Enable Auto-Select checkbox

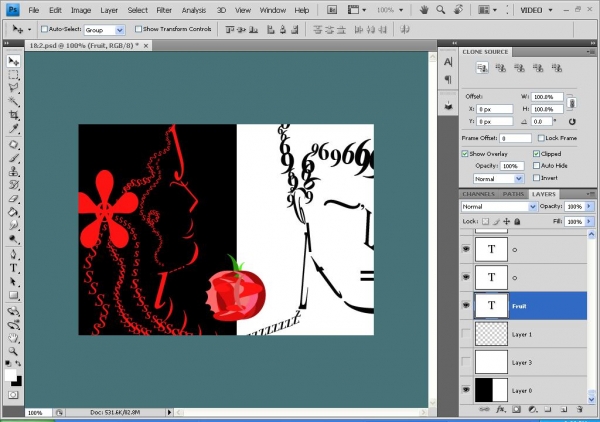[44, 29]
